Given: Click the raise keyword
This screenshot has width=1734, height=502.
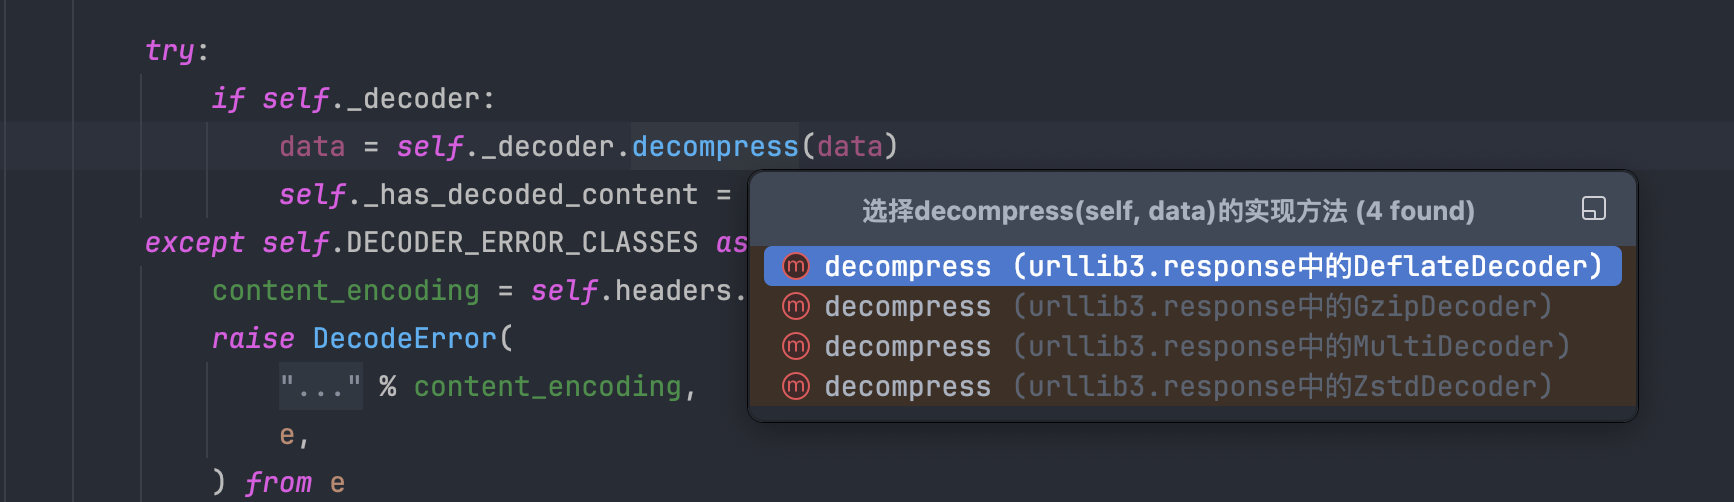Looking at the screenshot, I should pos(253,338).
